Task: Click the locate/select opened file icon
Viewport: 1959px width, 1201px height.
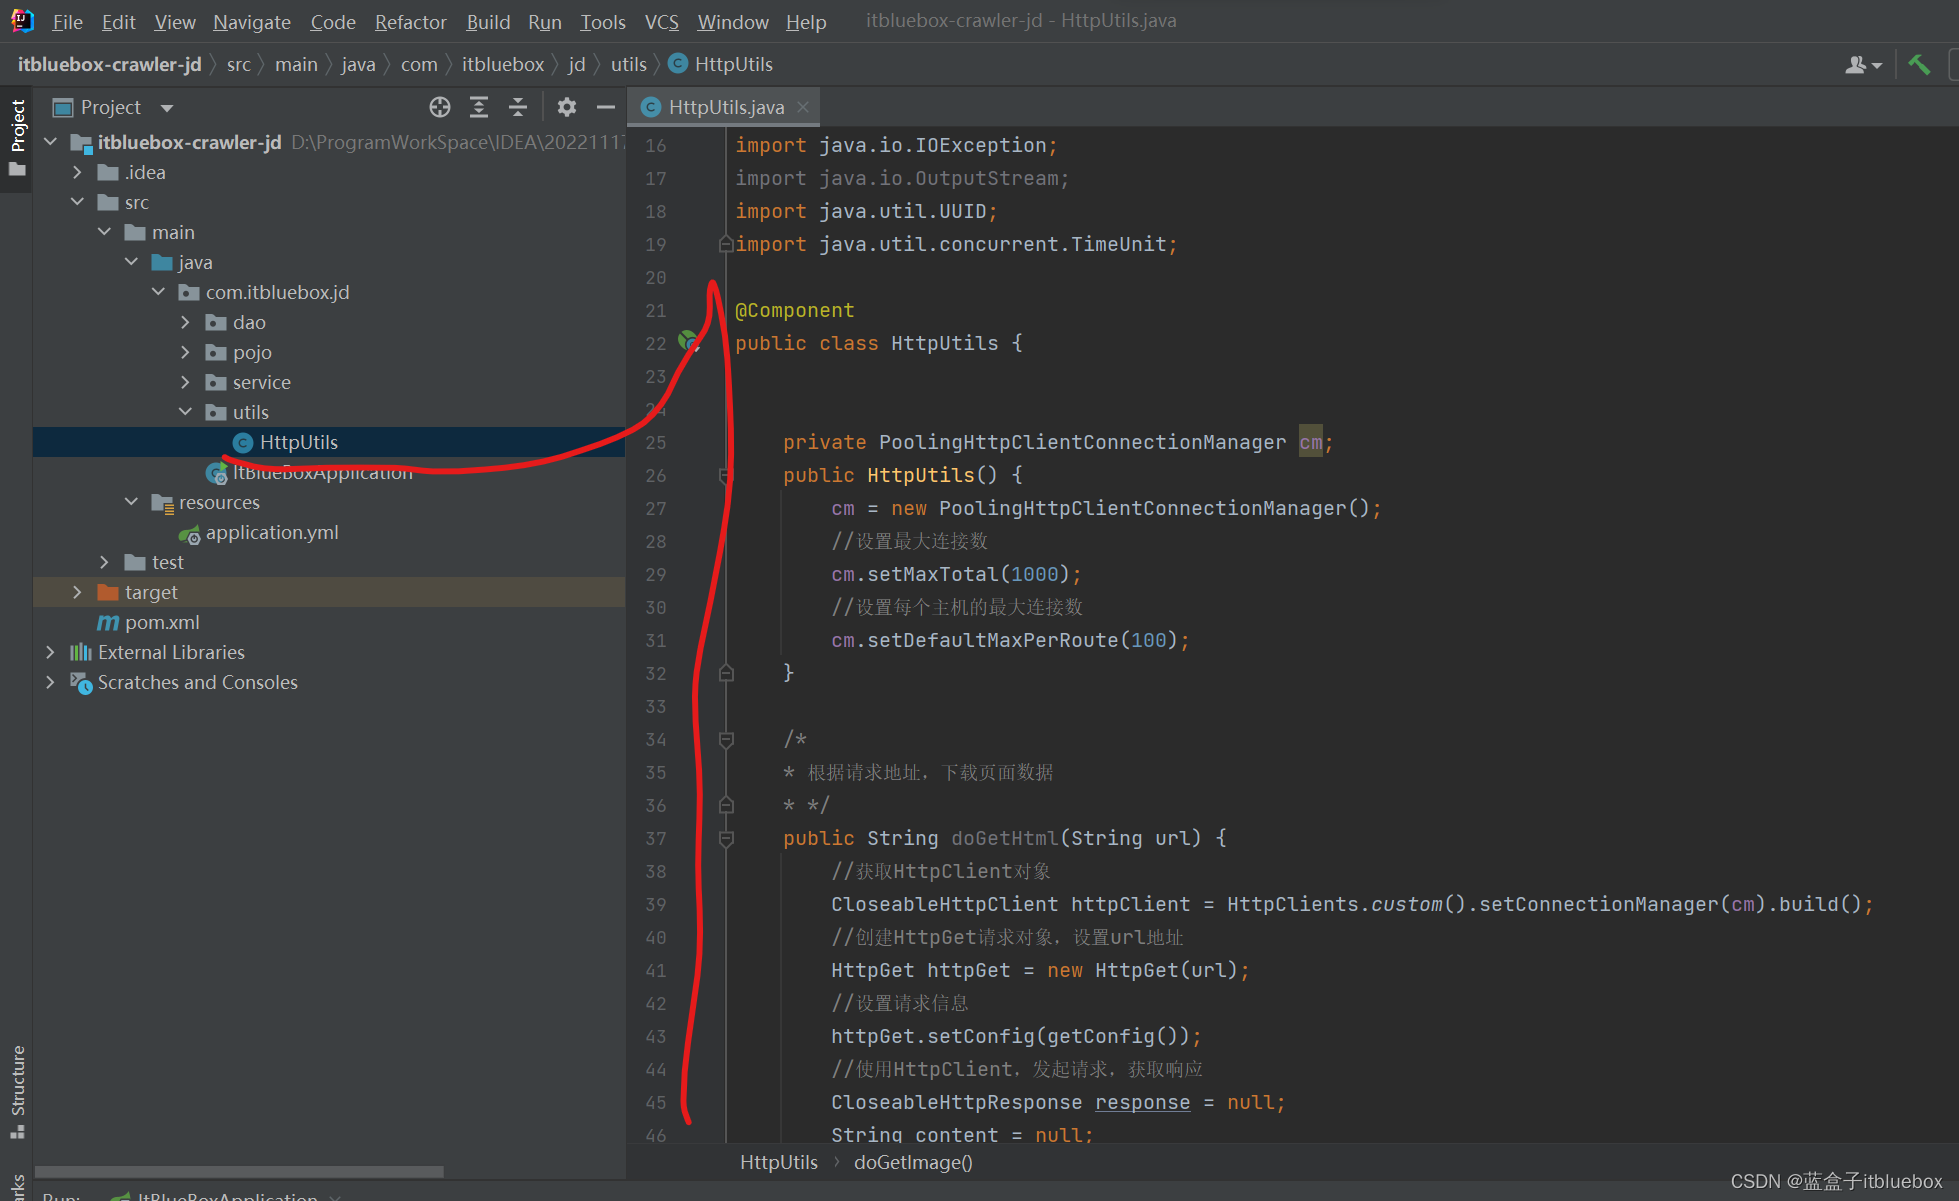Action: pos(440,107)
